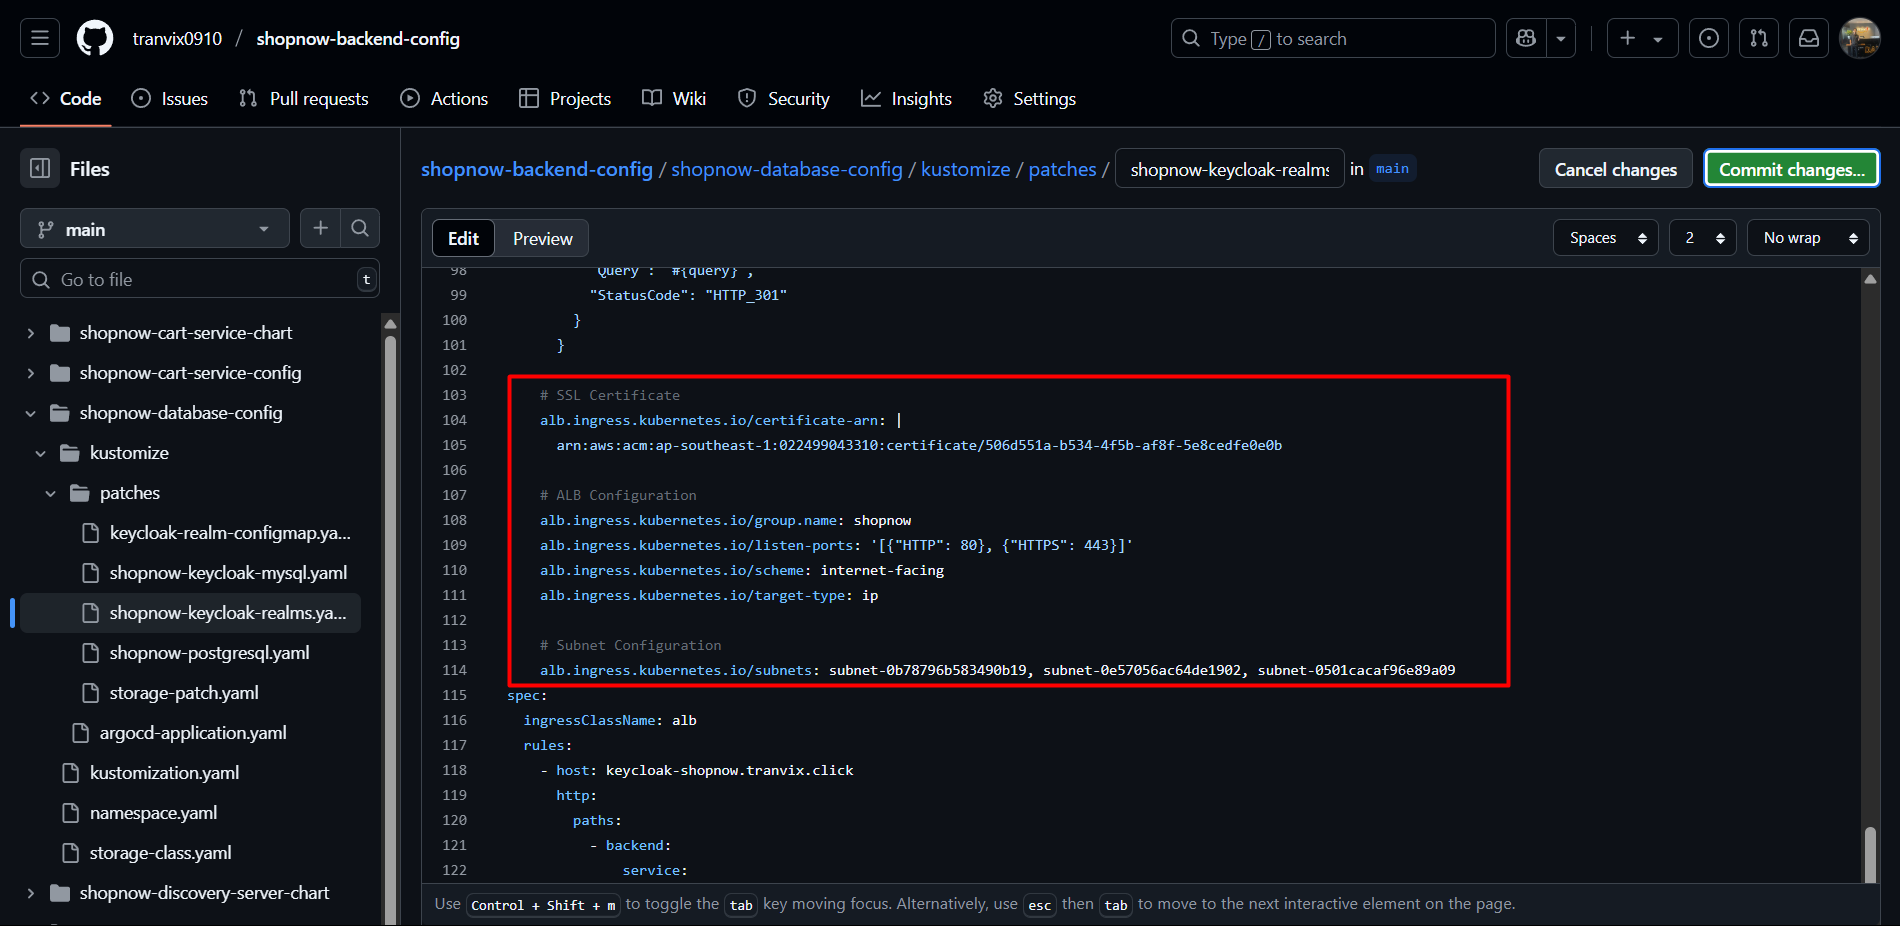This screenshot has height=926, width=1900.
Task: Select the Edit mode toggle
Action: (463, 239)
